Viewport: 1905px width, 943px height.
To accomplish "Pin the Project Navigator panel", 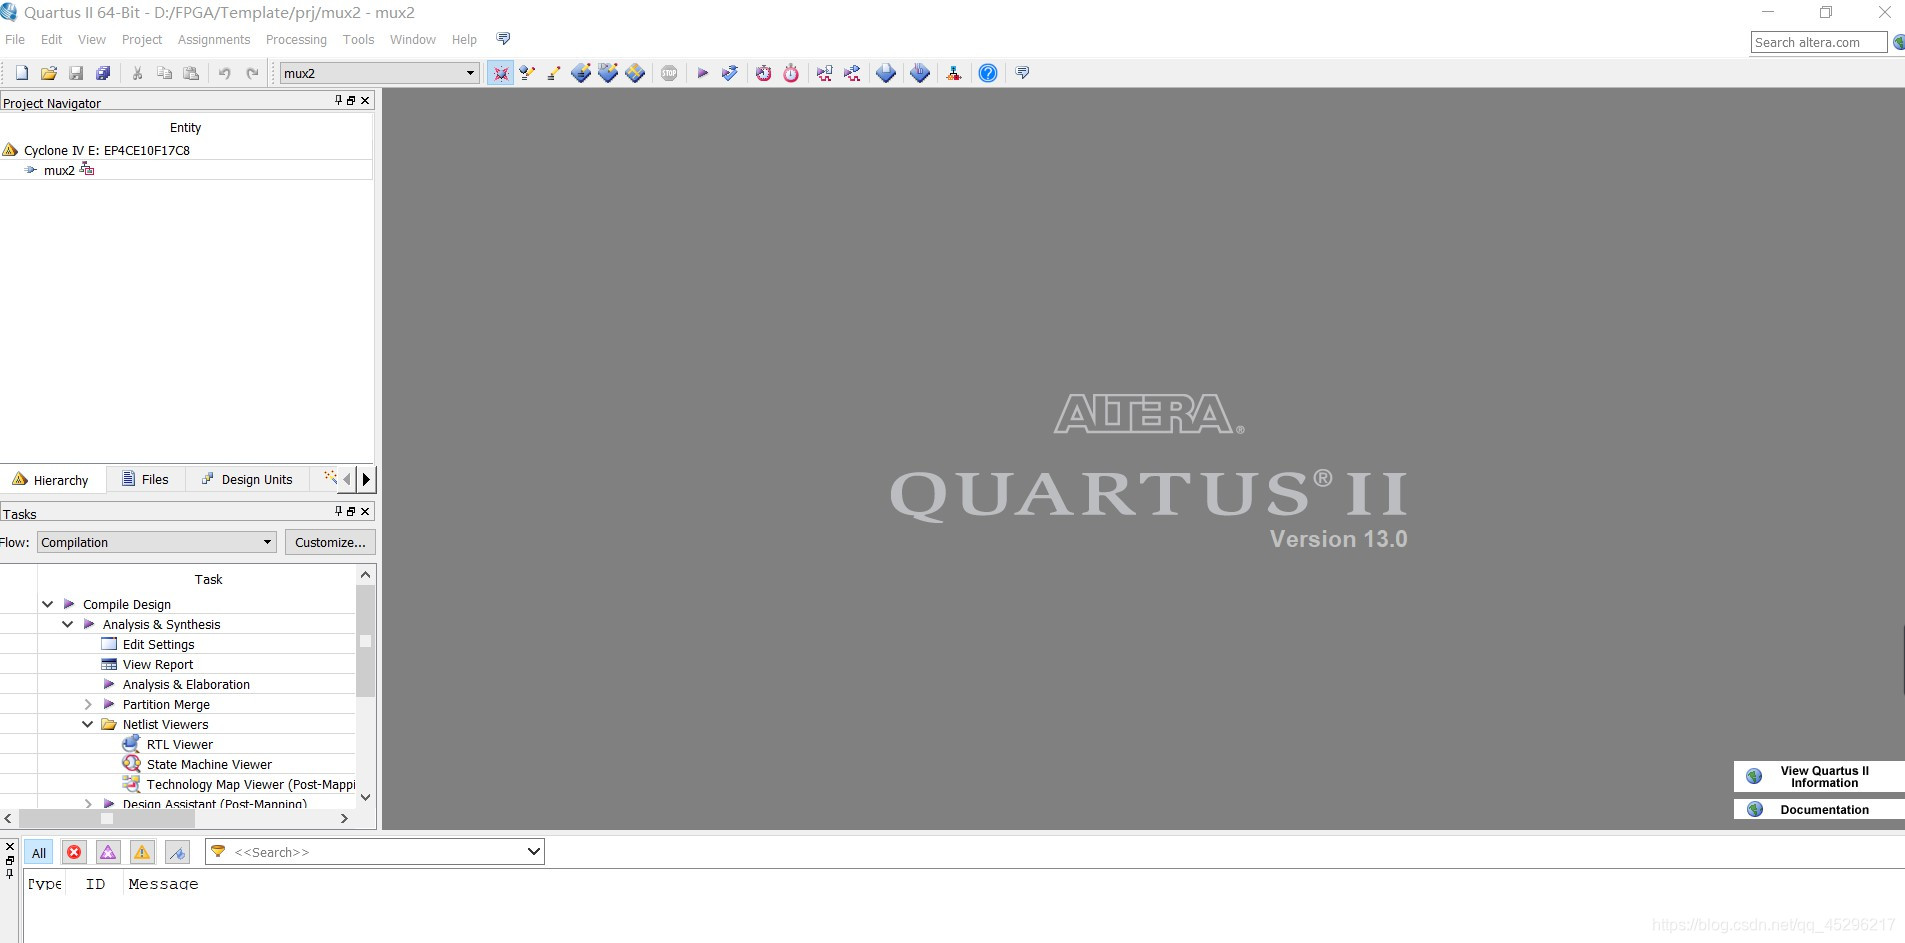I will 339,100.
